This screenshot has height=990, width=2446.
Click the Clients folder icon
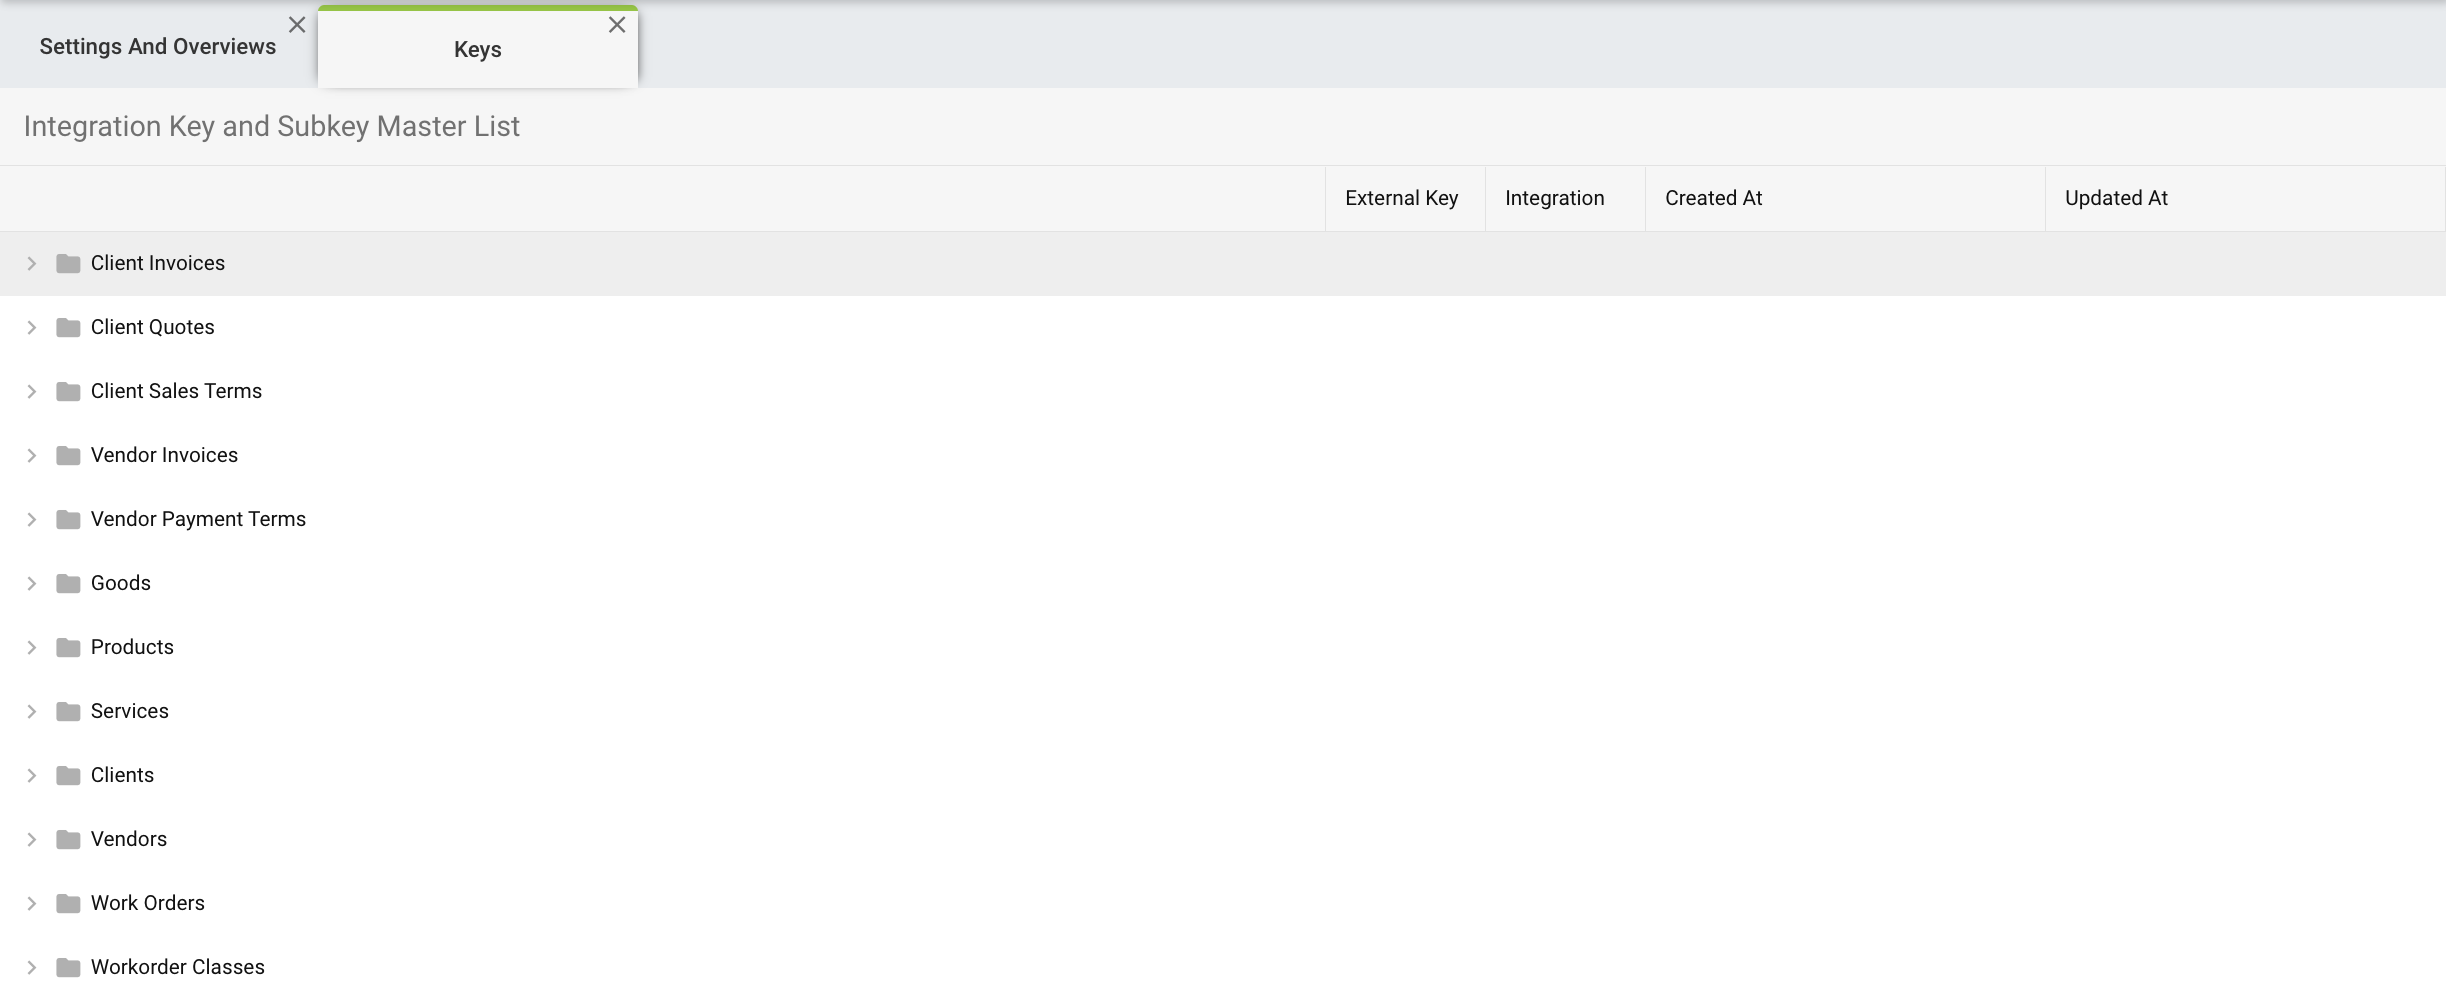point(67,775)
